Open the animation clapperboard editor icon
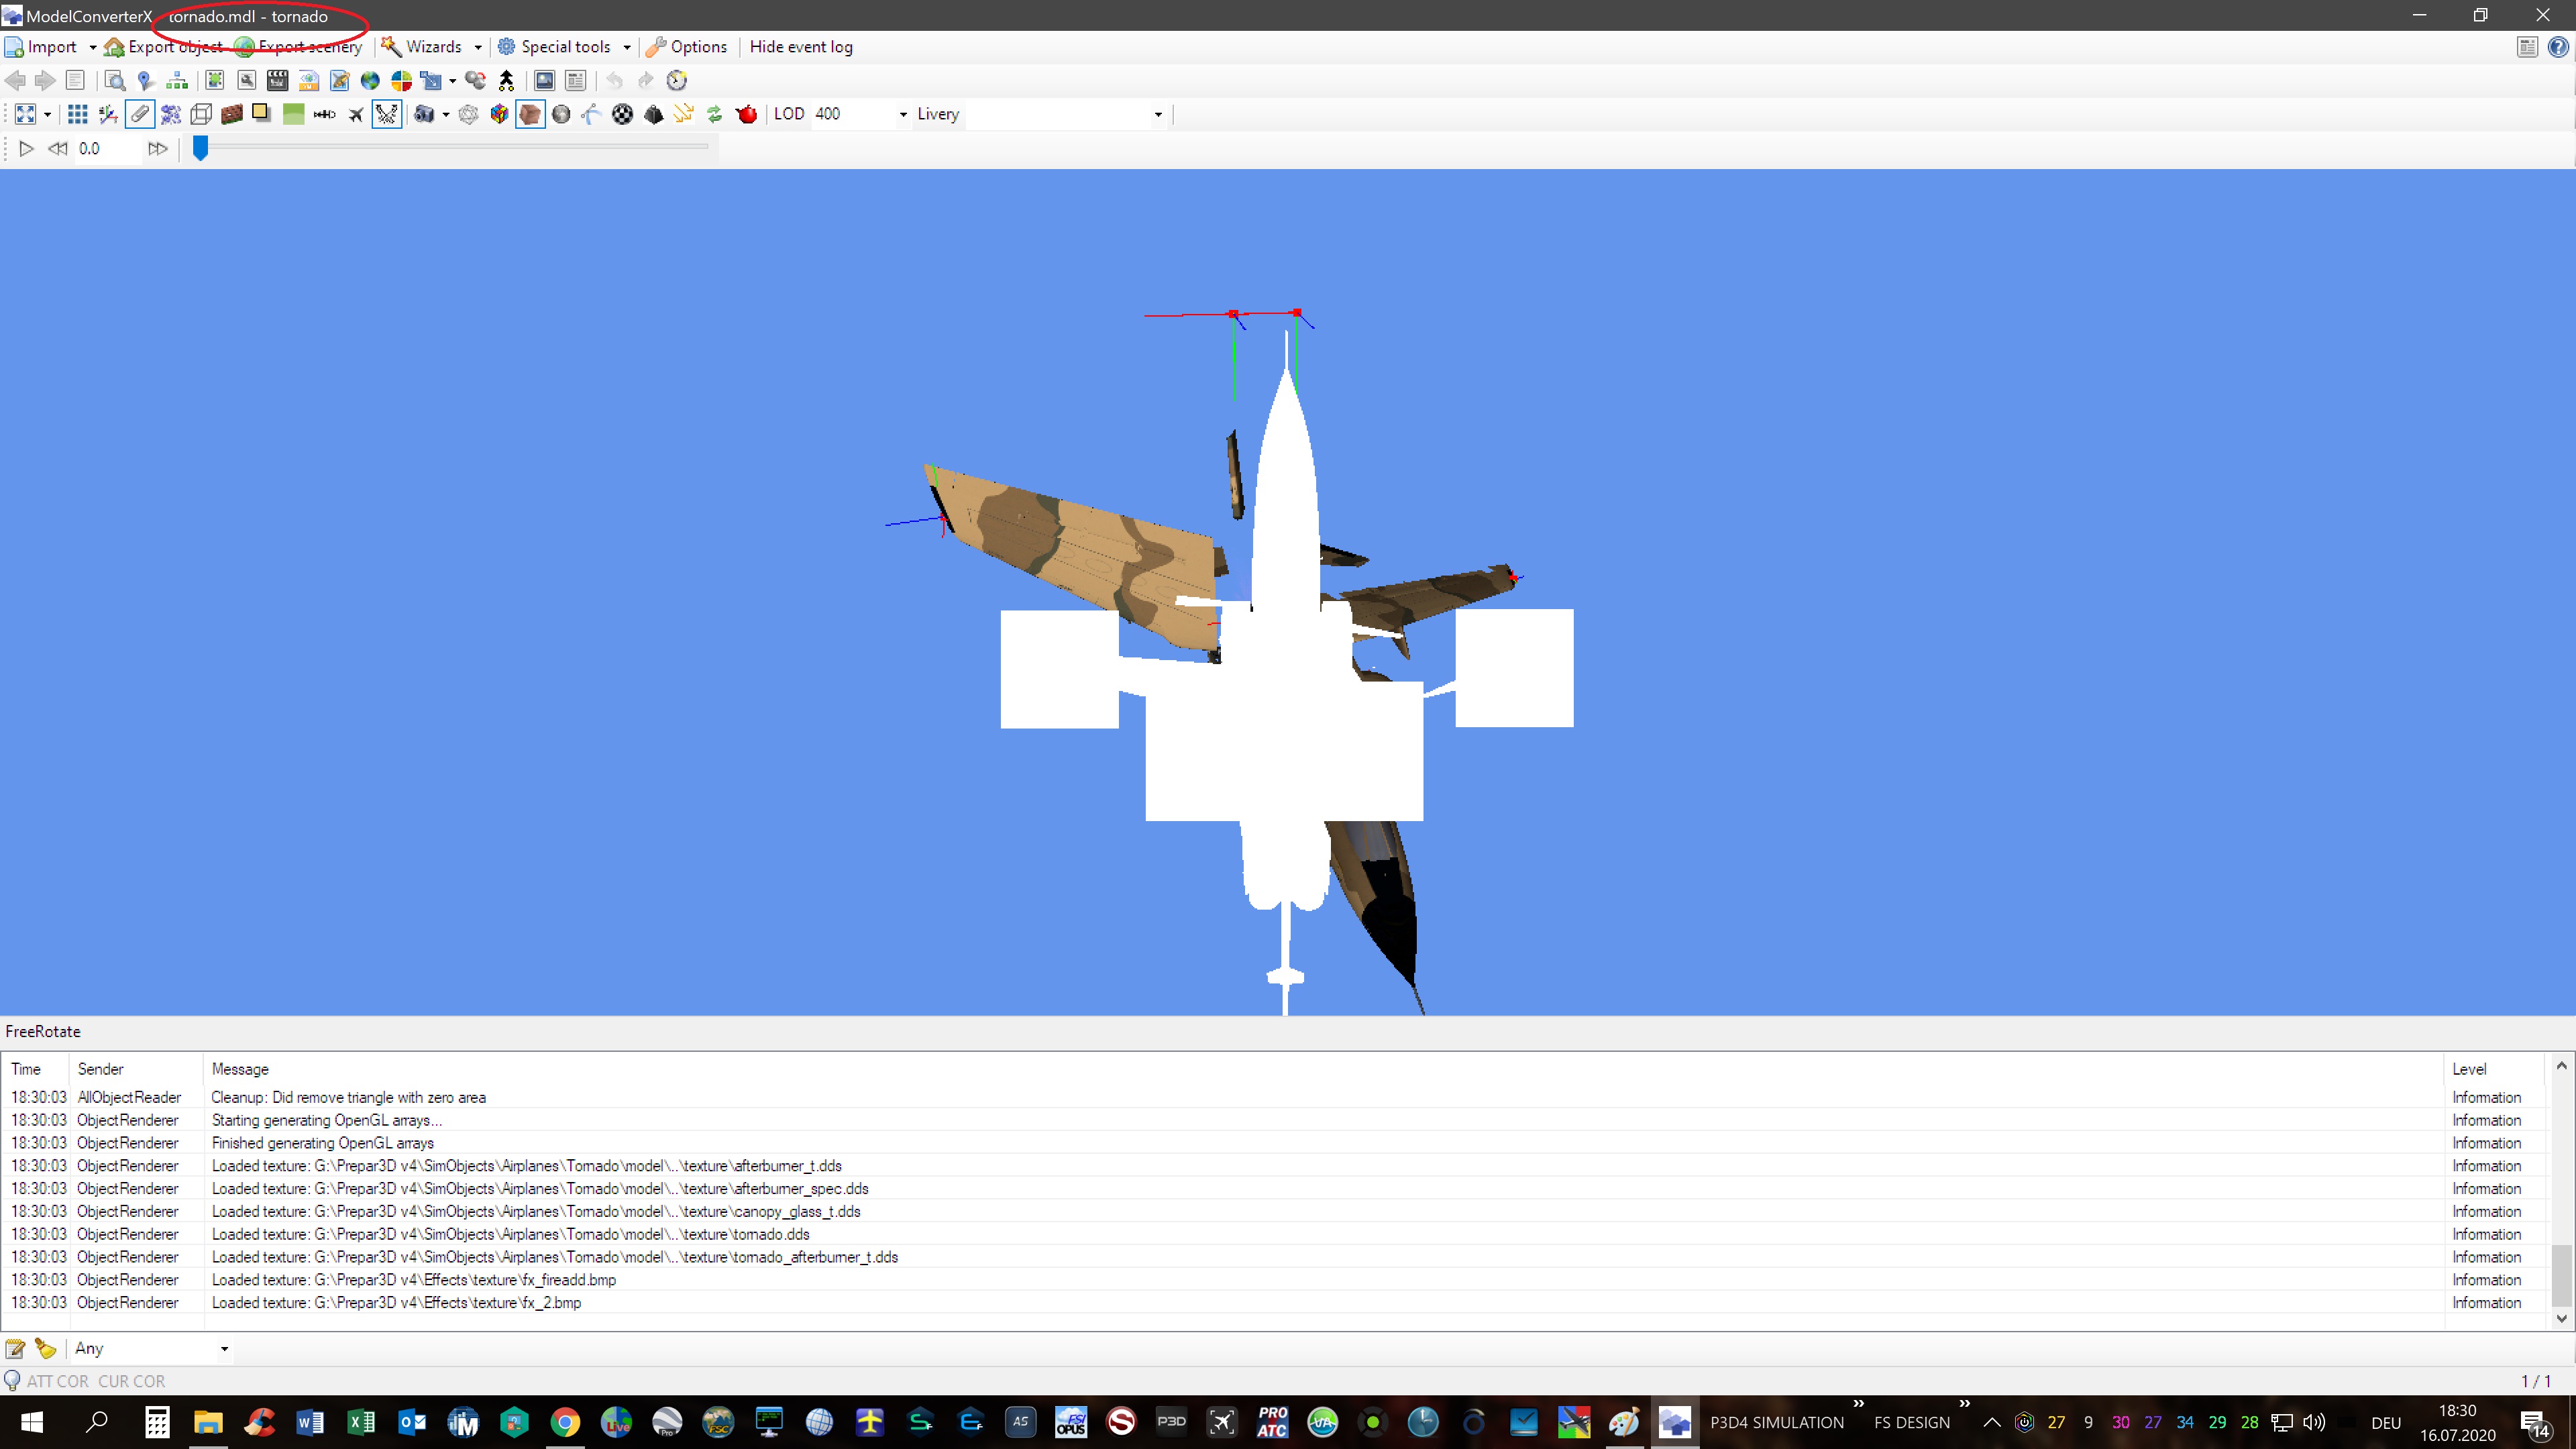The height and width of the screenshot is (1449, 2576). coord(277,81)
